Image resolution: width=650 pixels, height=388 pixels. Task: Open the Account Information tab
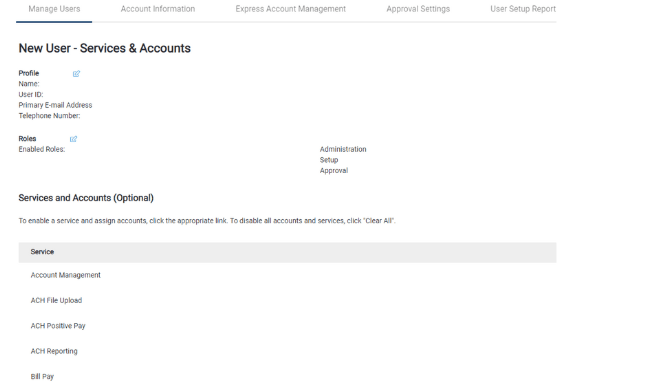pos(158,9)
